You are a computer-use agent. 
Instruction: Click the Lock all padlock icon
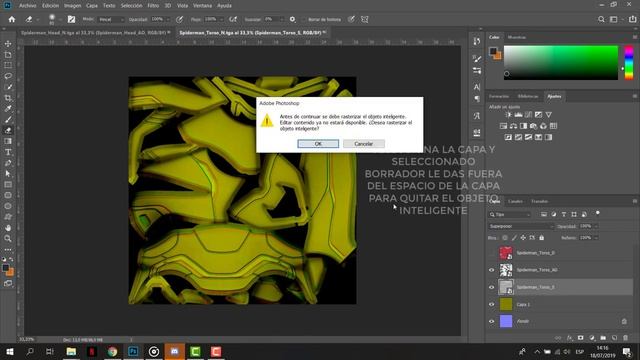coord(542,238)
